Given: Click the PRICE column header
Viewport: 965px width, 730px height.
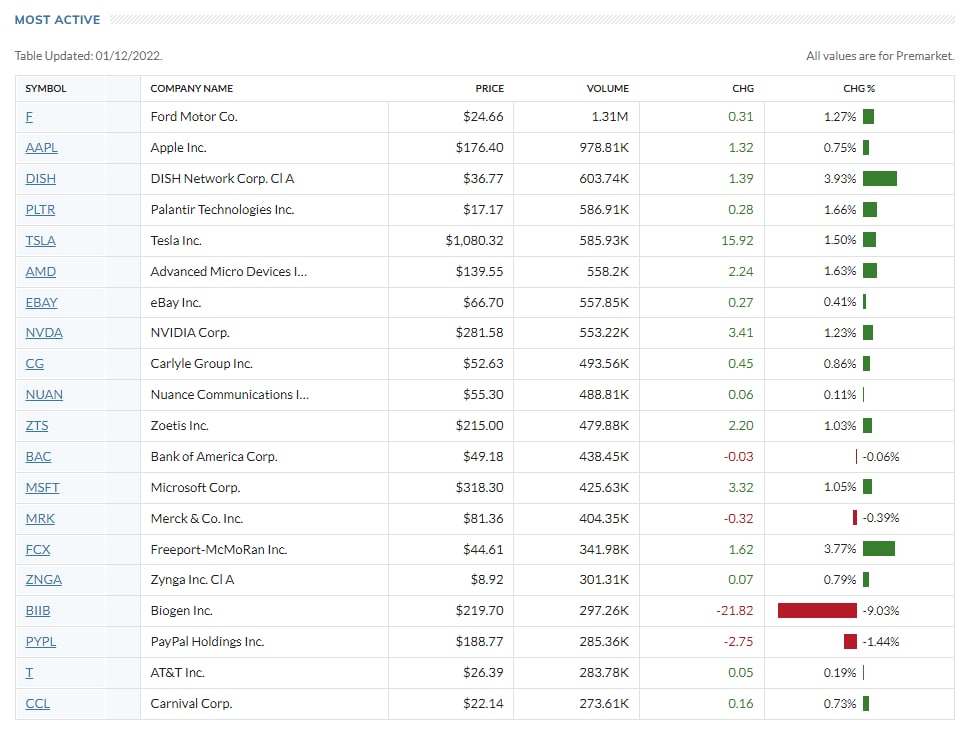Looking at the screenshot, I should pos(489,89).
